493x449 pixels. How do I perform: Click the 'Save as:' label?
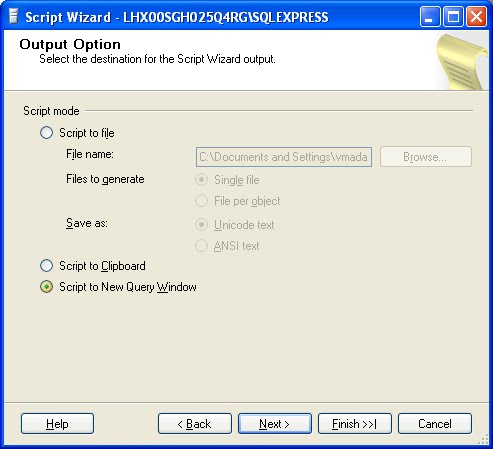87,223
